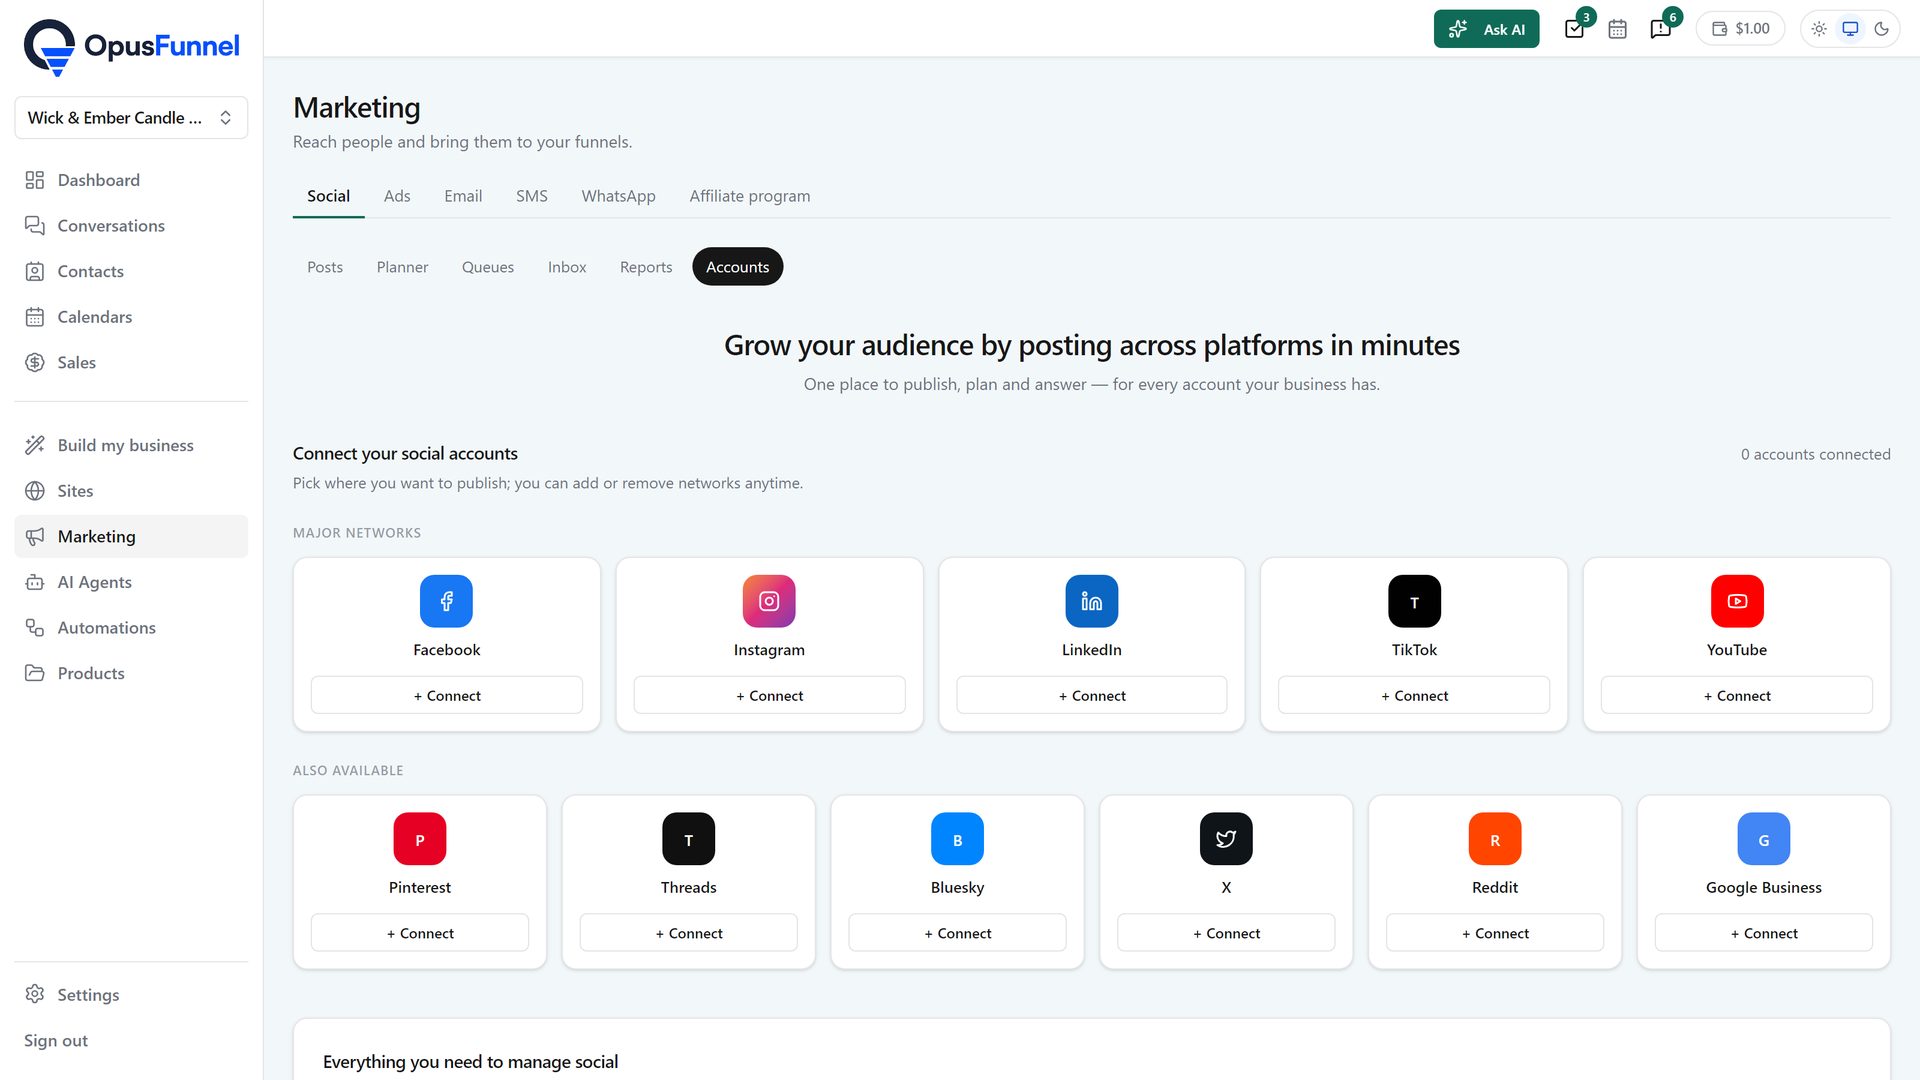The image size is (1920, 1080).
Task: Open Dashboard in the sidebar
Action: tap(131, 180)
